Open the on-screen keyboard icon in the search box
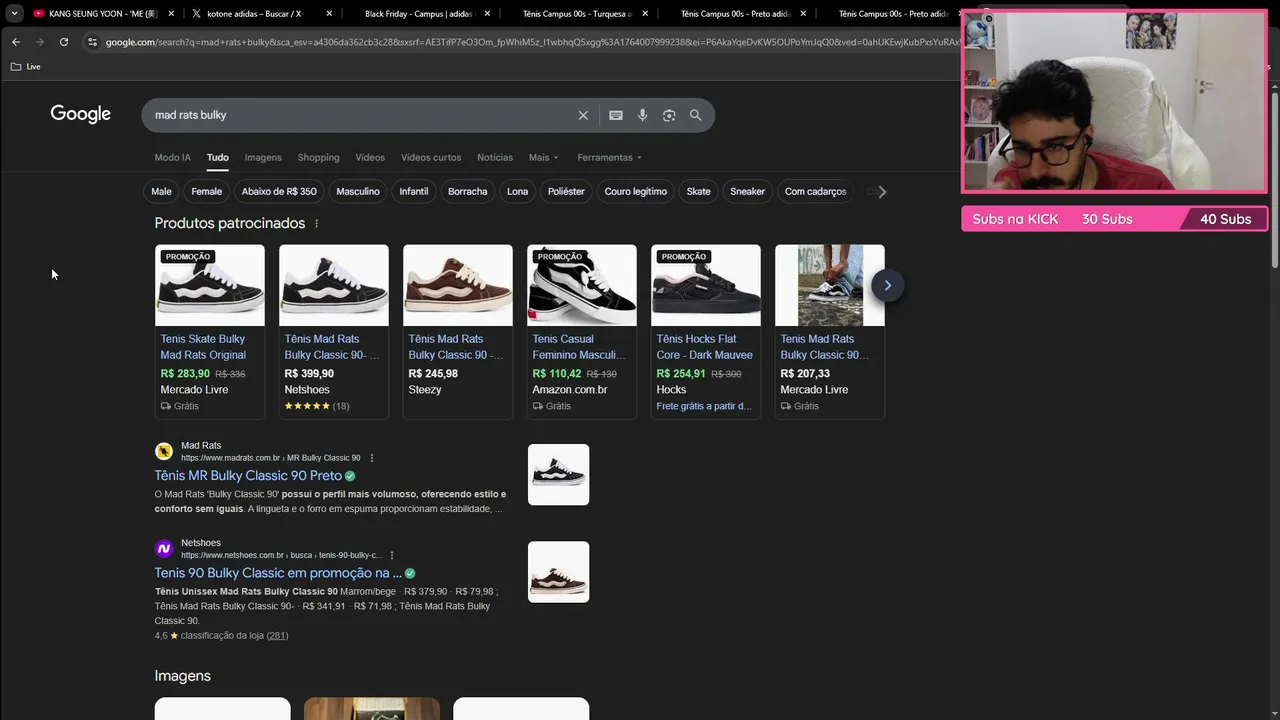This screenshot has height=720, width=1280. point(616,115)
